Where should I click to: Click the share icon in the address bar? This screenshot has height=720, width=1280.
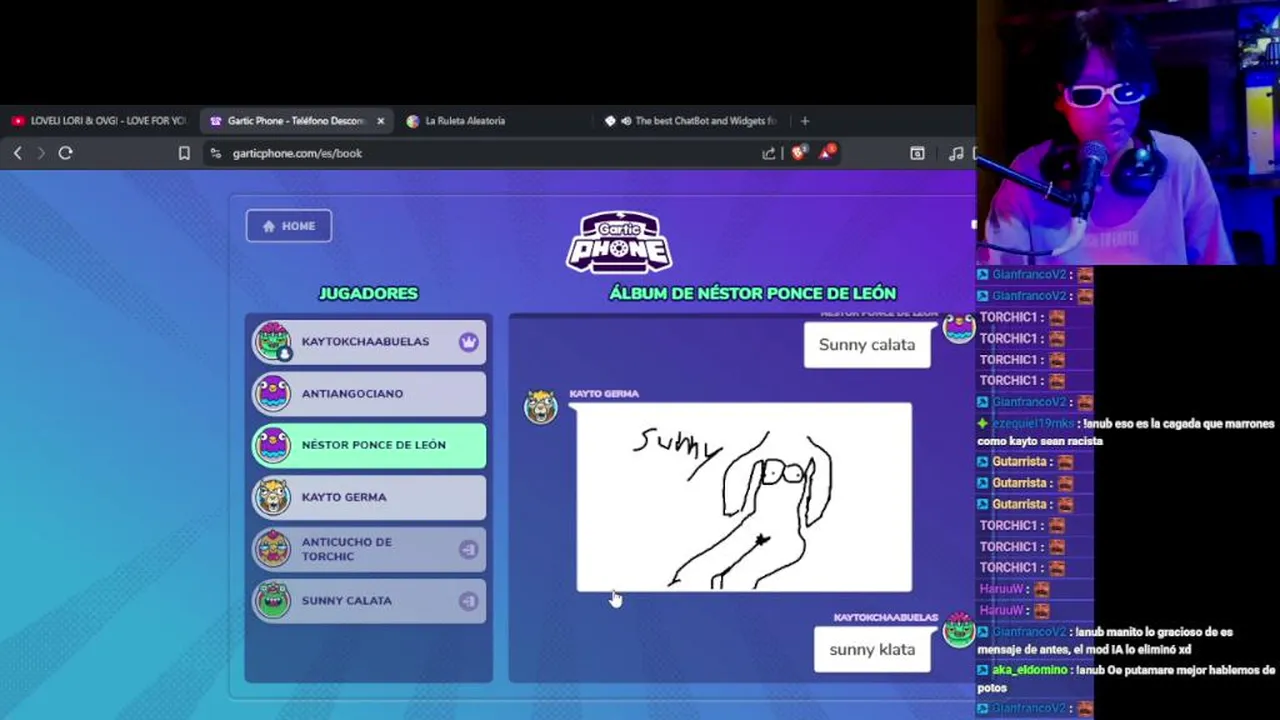coord(769,153)
